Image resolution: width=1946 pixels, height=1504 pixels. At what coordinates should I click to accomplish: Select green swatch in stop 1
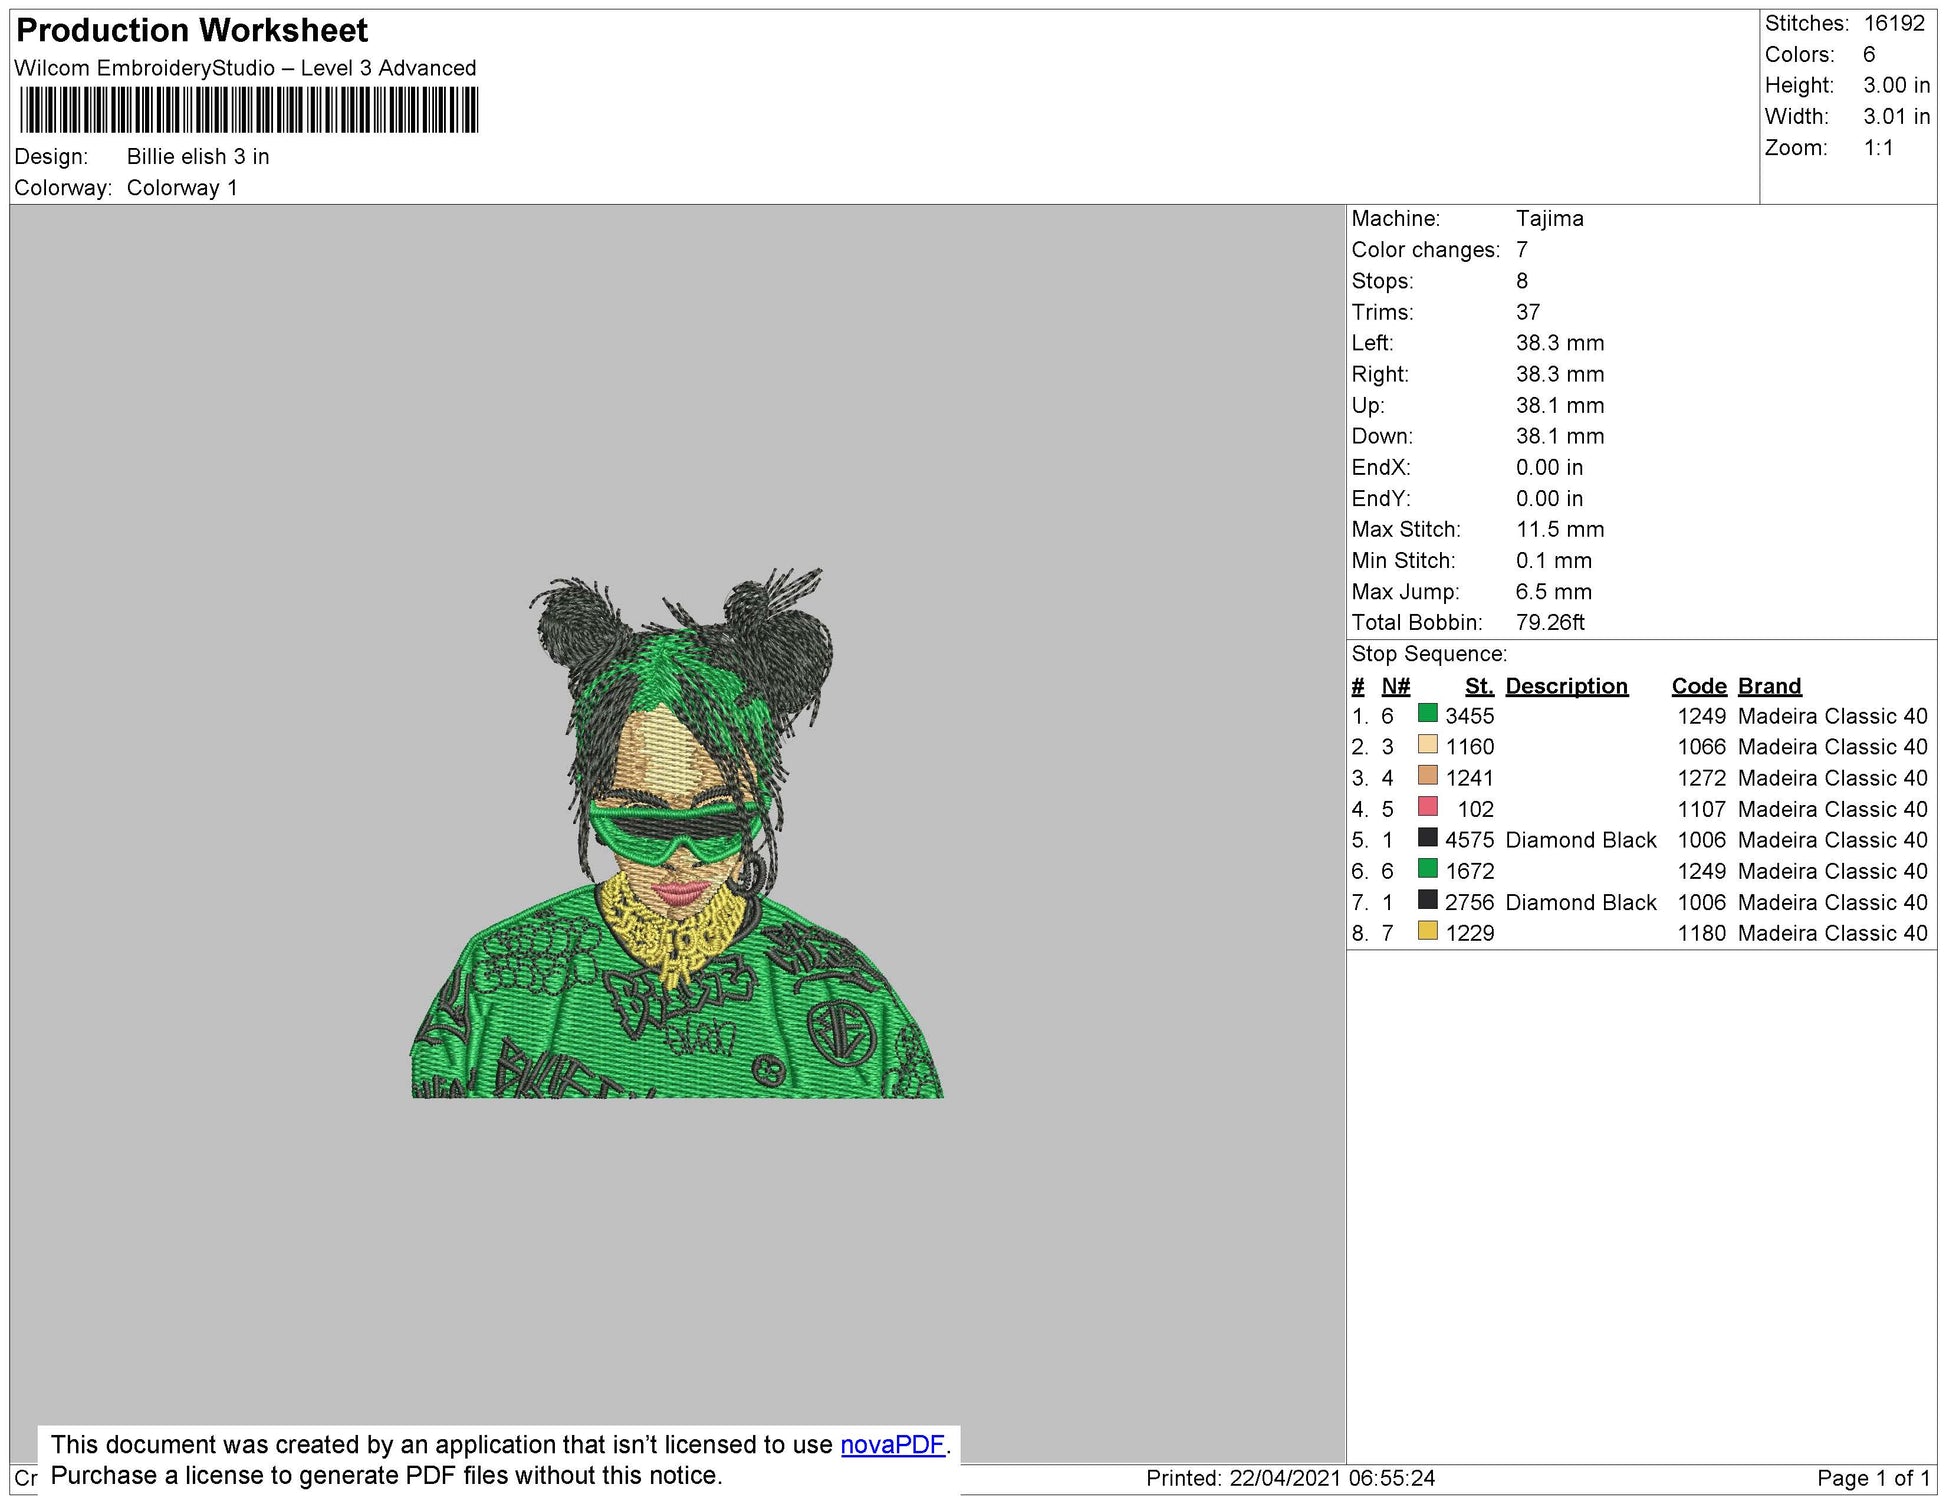point(1427,713)
